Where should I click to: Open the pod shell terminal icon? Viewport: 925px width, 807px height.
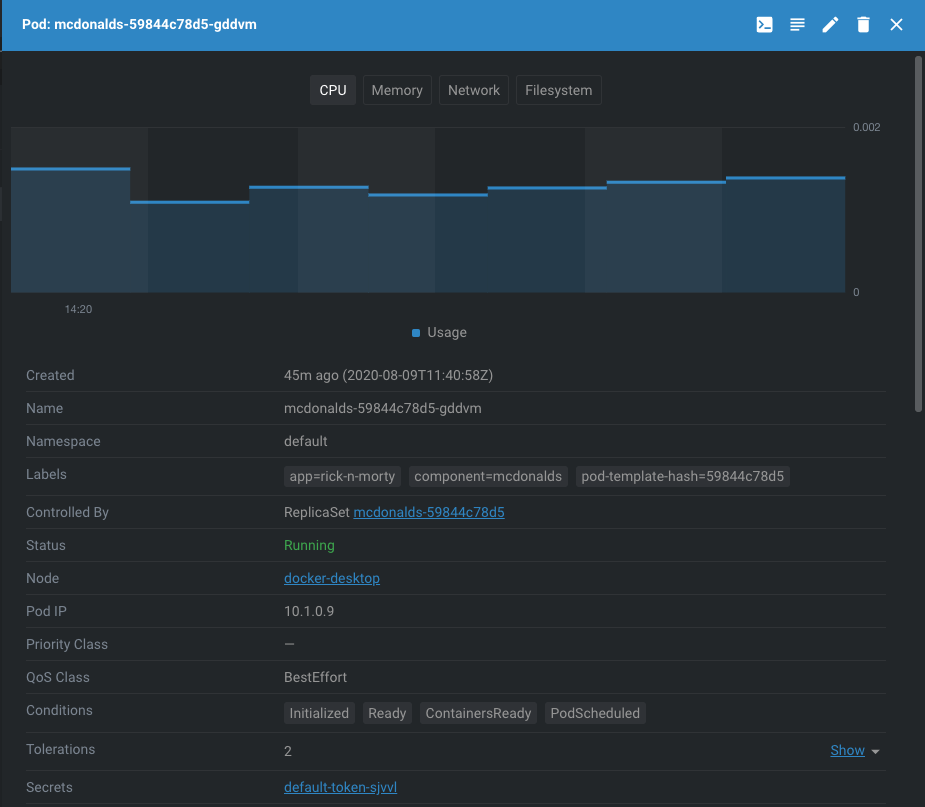click(x=764, y=24)
